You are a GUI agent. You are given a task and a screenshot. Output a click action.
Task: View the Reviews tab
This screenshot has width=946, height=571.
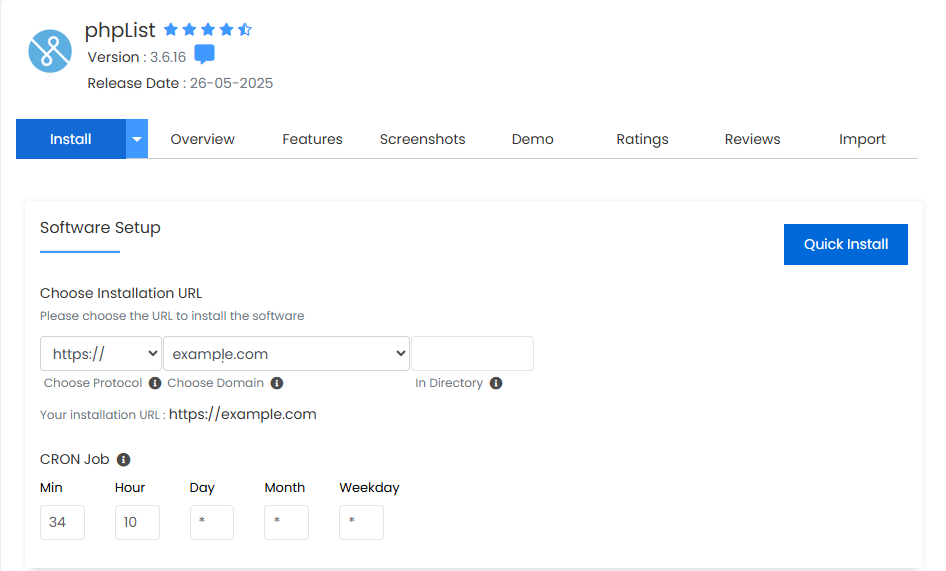pyautogui.click(x=752, y=139)
